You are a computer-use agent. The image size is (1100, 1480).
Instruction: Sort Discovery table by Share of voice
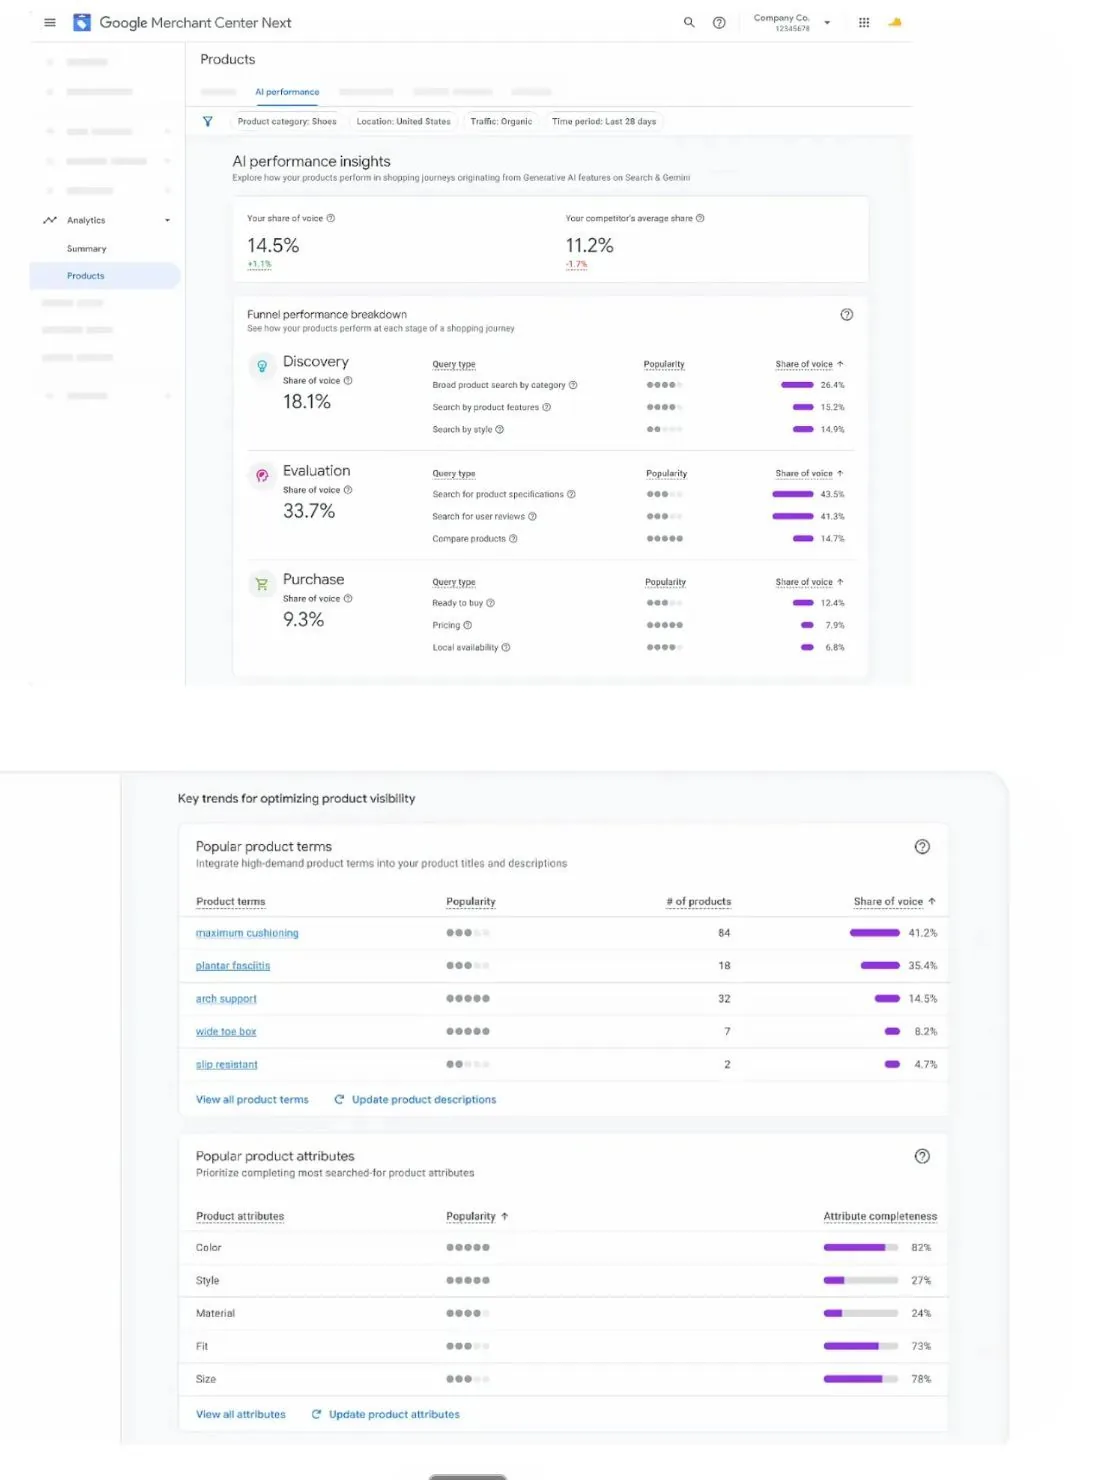point(809,364)
